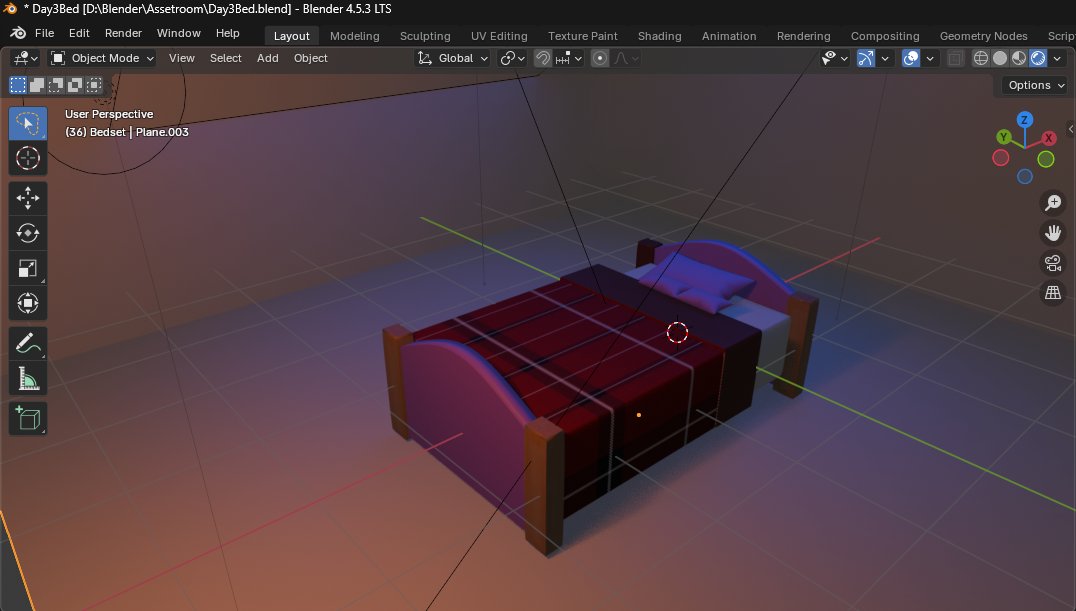This screenshot has width=1076, height=611.
Task: Select the Rotate tool
Action: point(27,233)
